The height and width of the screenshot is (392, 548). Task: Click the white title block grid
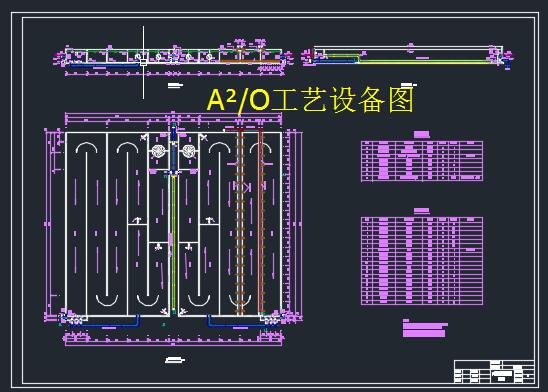point(494,371)
